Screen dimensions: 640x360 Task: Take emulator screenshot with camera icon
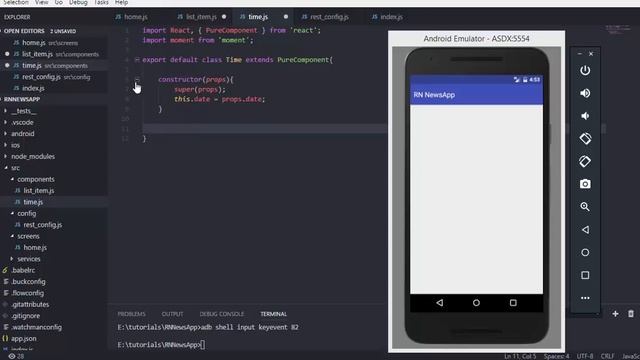[585, 184]
